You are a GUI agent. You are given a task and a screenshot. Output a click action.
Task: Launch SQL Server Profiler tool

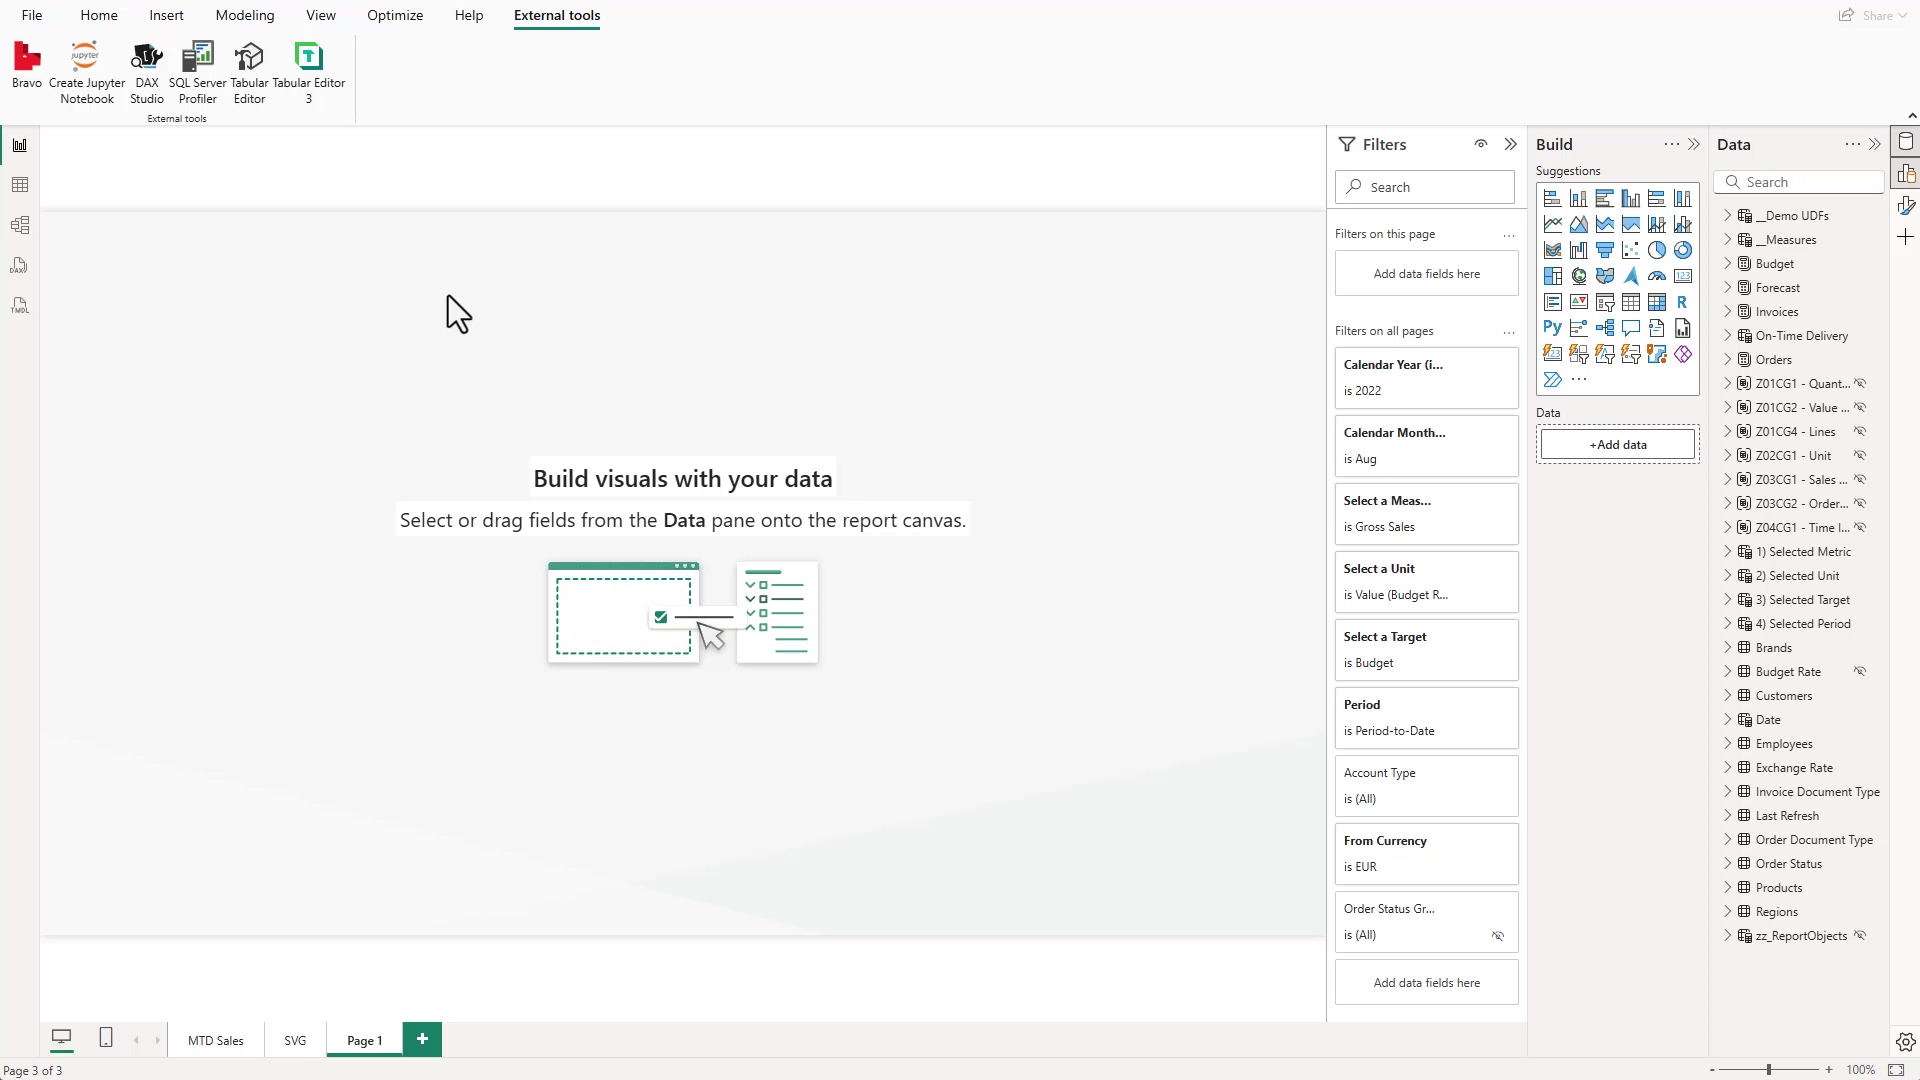198,73
